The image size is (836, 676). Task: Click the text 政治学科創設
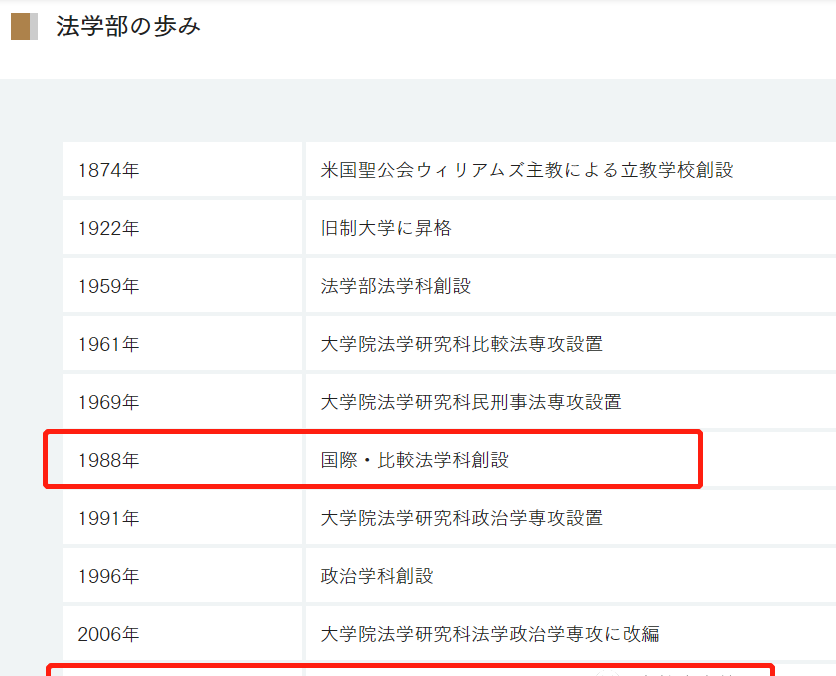pyautogui.click(x=377, y=576)
